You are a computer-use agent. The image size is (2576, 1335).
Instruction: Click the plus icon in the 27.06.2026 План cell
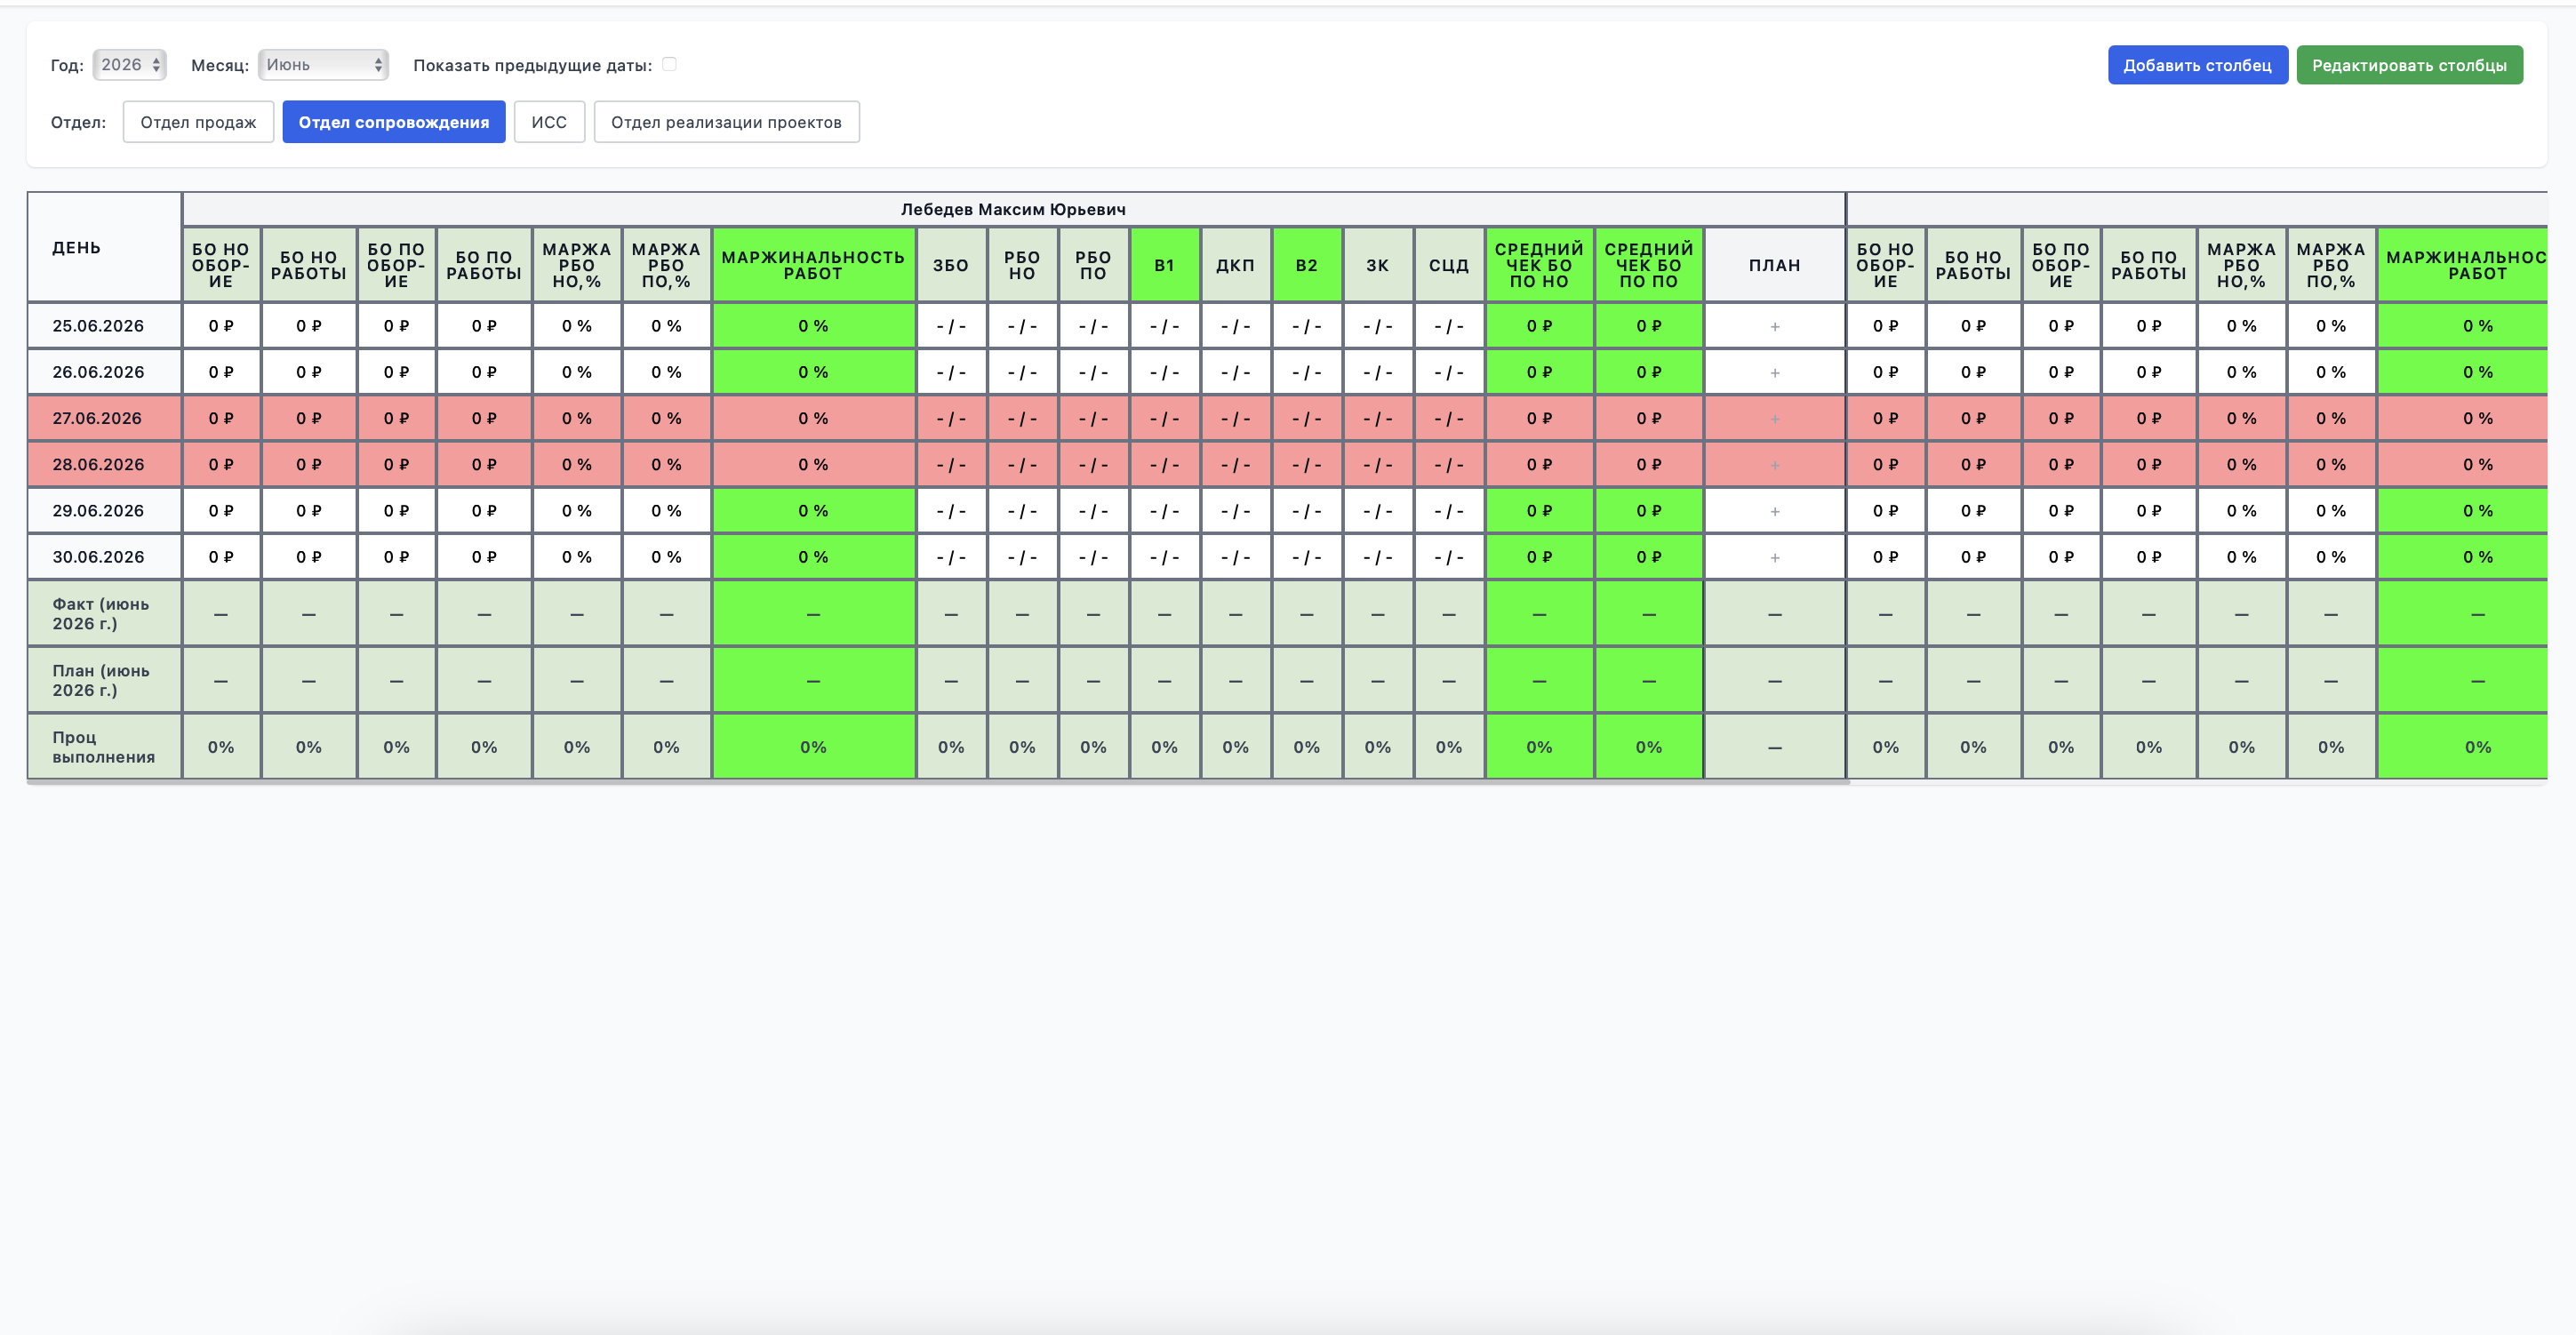(x=1774, y=418)
